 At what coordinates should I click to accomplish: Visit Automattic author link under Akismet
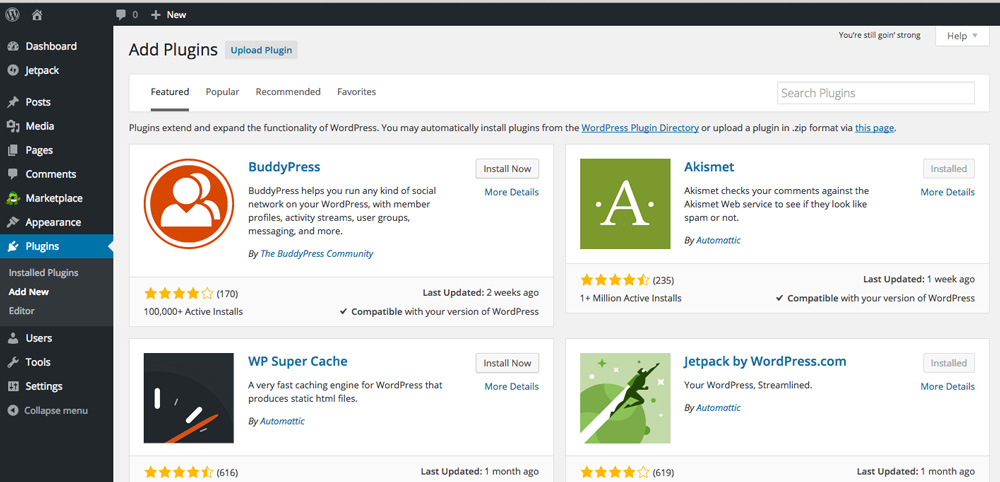tap(718, 240)
